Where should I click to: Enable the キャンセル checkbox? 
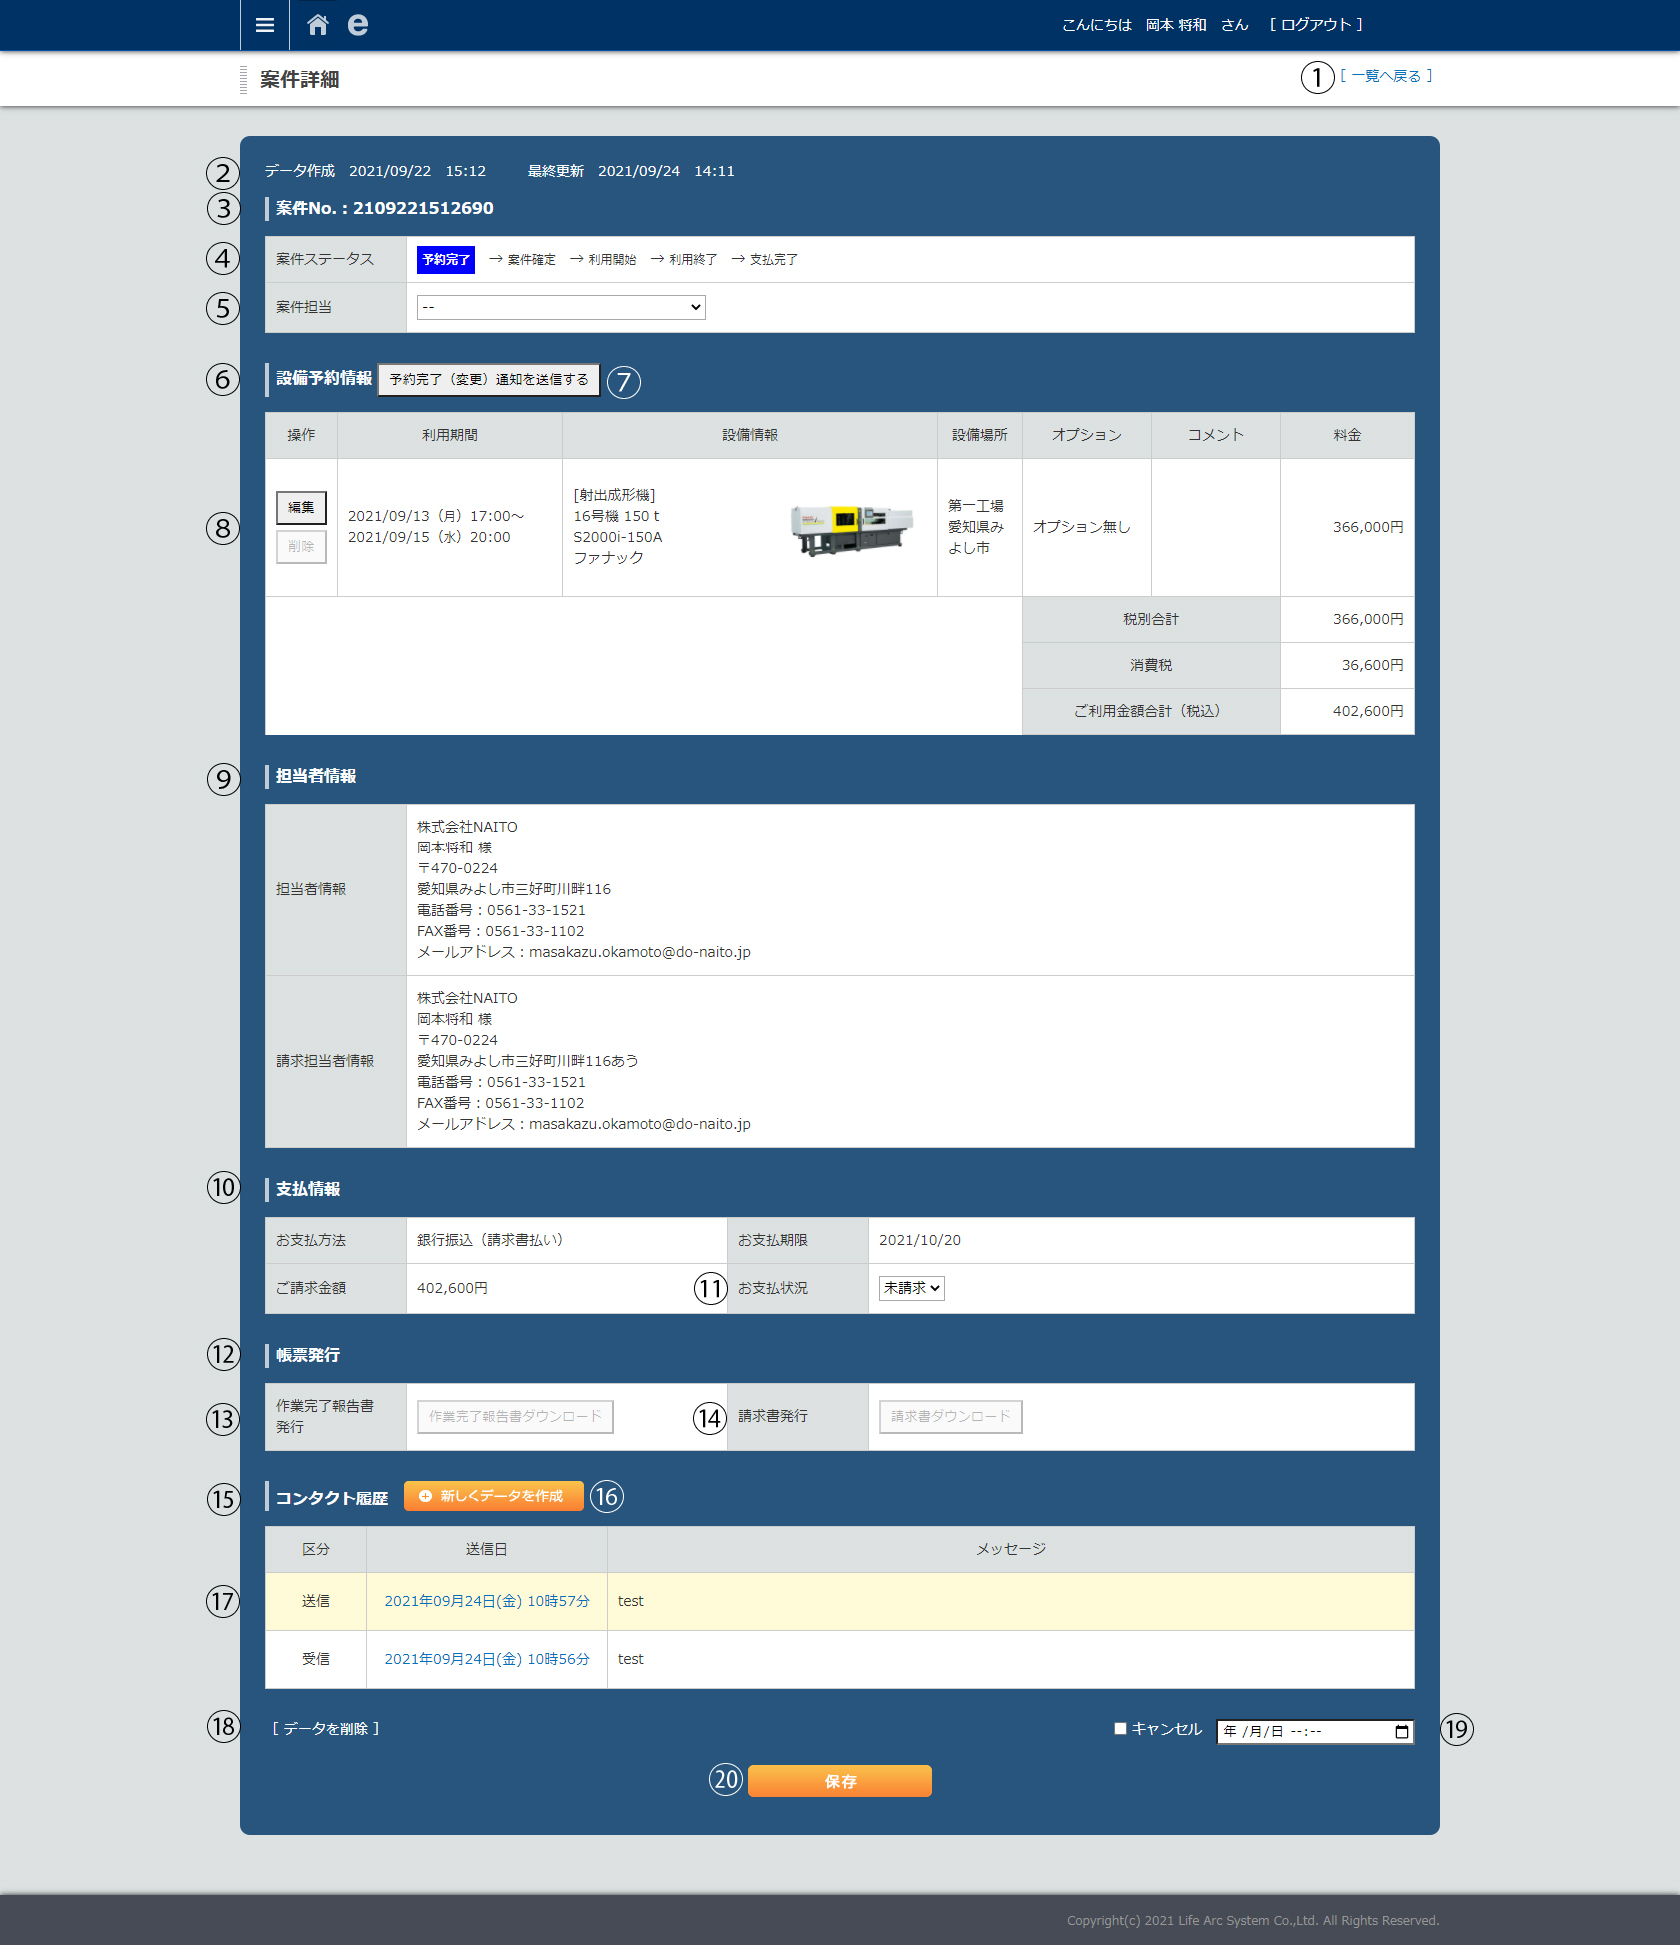[x=1120, y=1729]
